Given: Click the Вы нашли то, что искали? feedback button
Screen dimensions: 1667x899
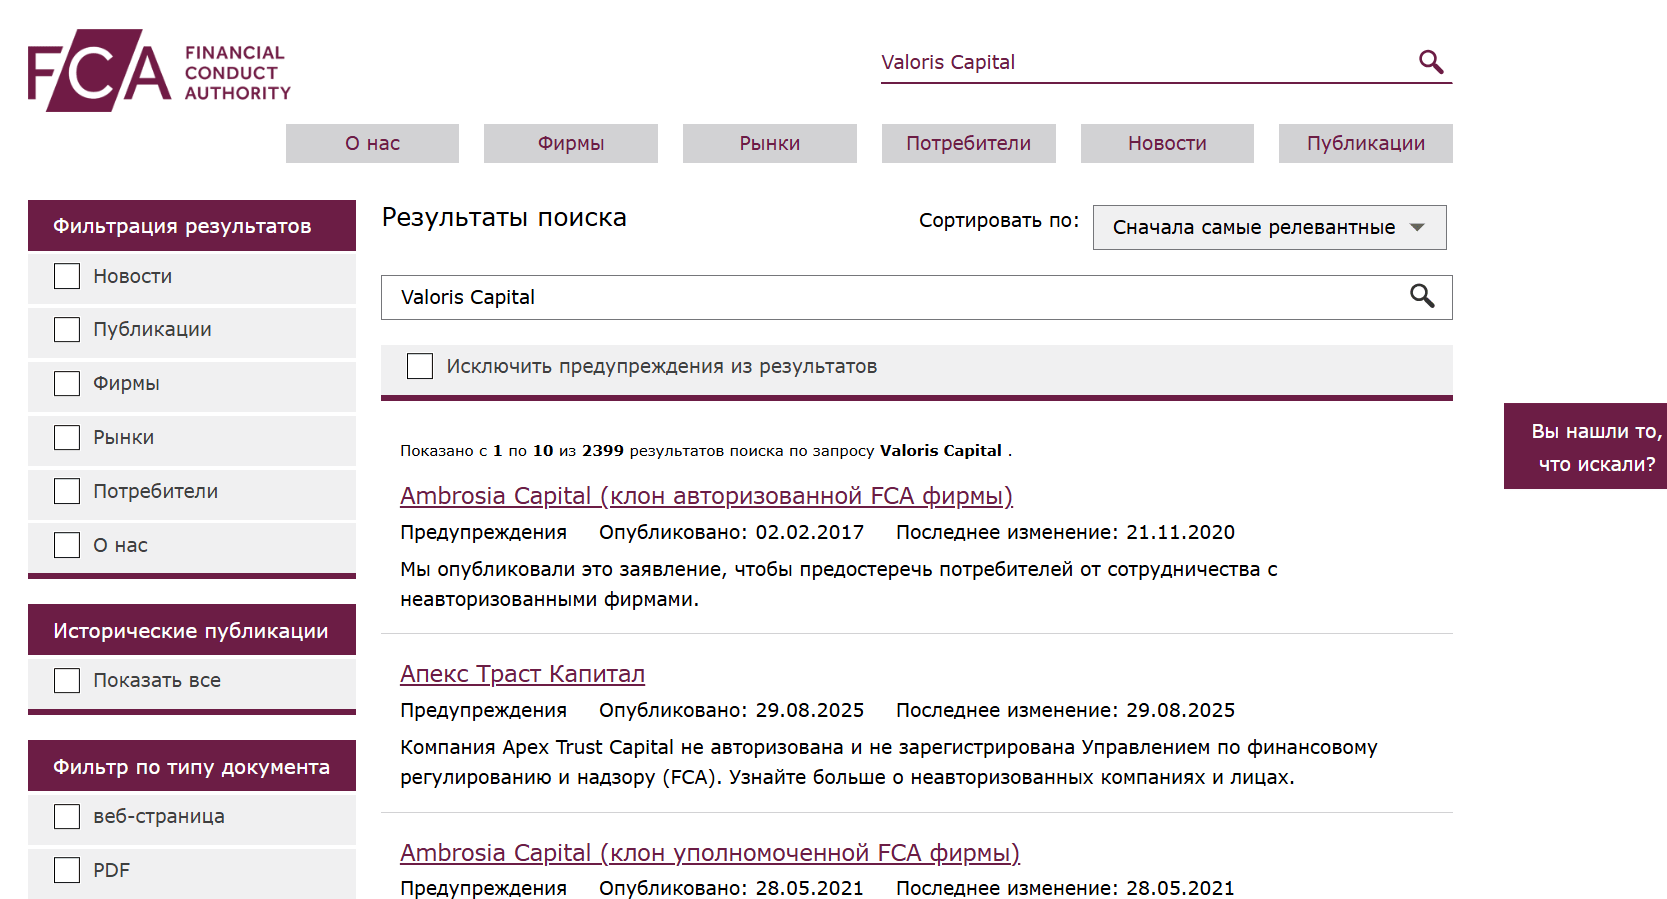Looking at the screenshot, I should [1585, 446].
